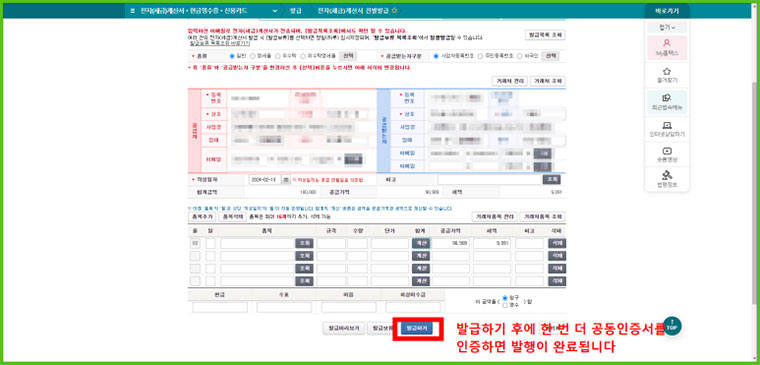
Task: Click the 발급미리보기 button
Action: (344, 328)
